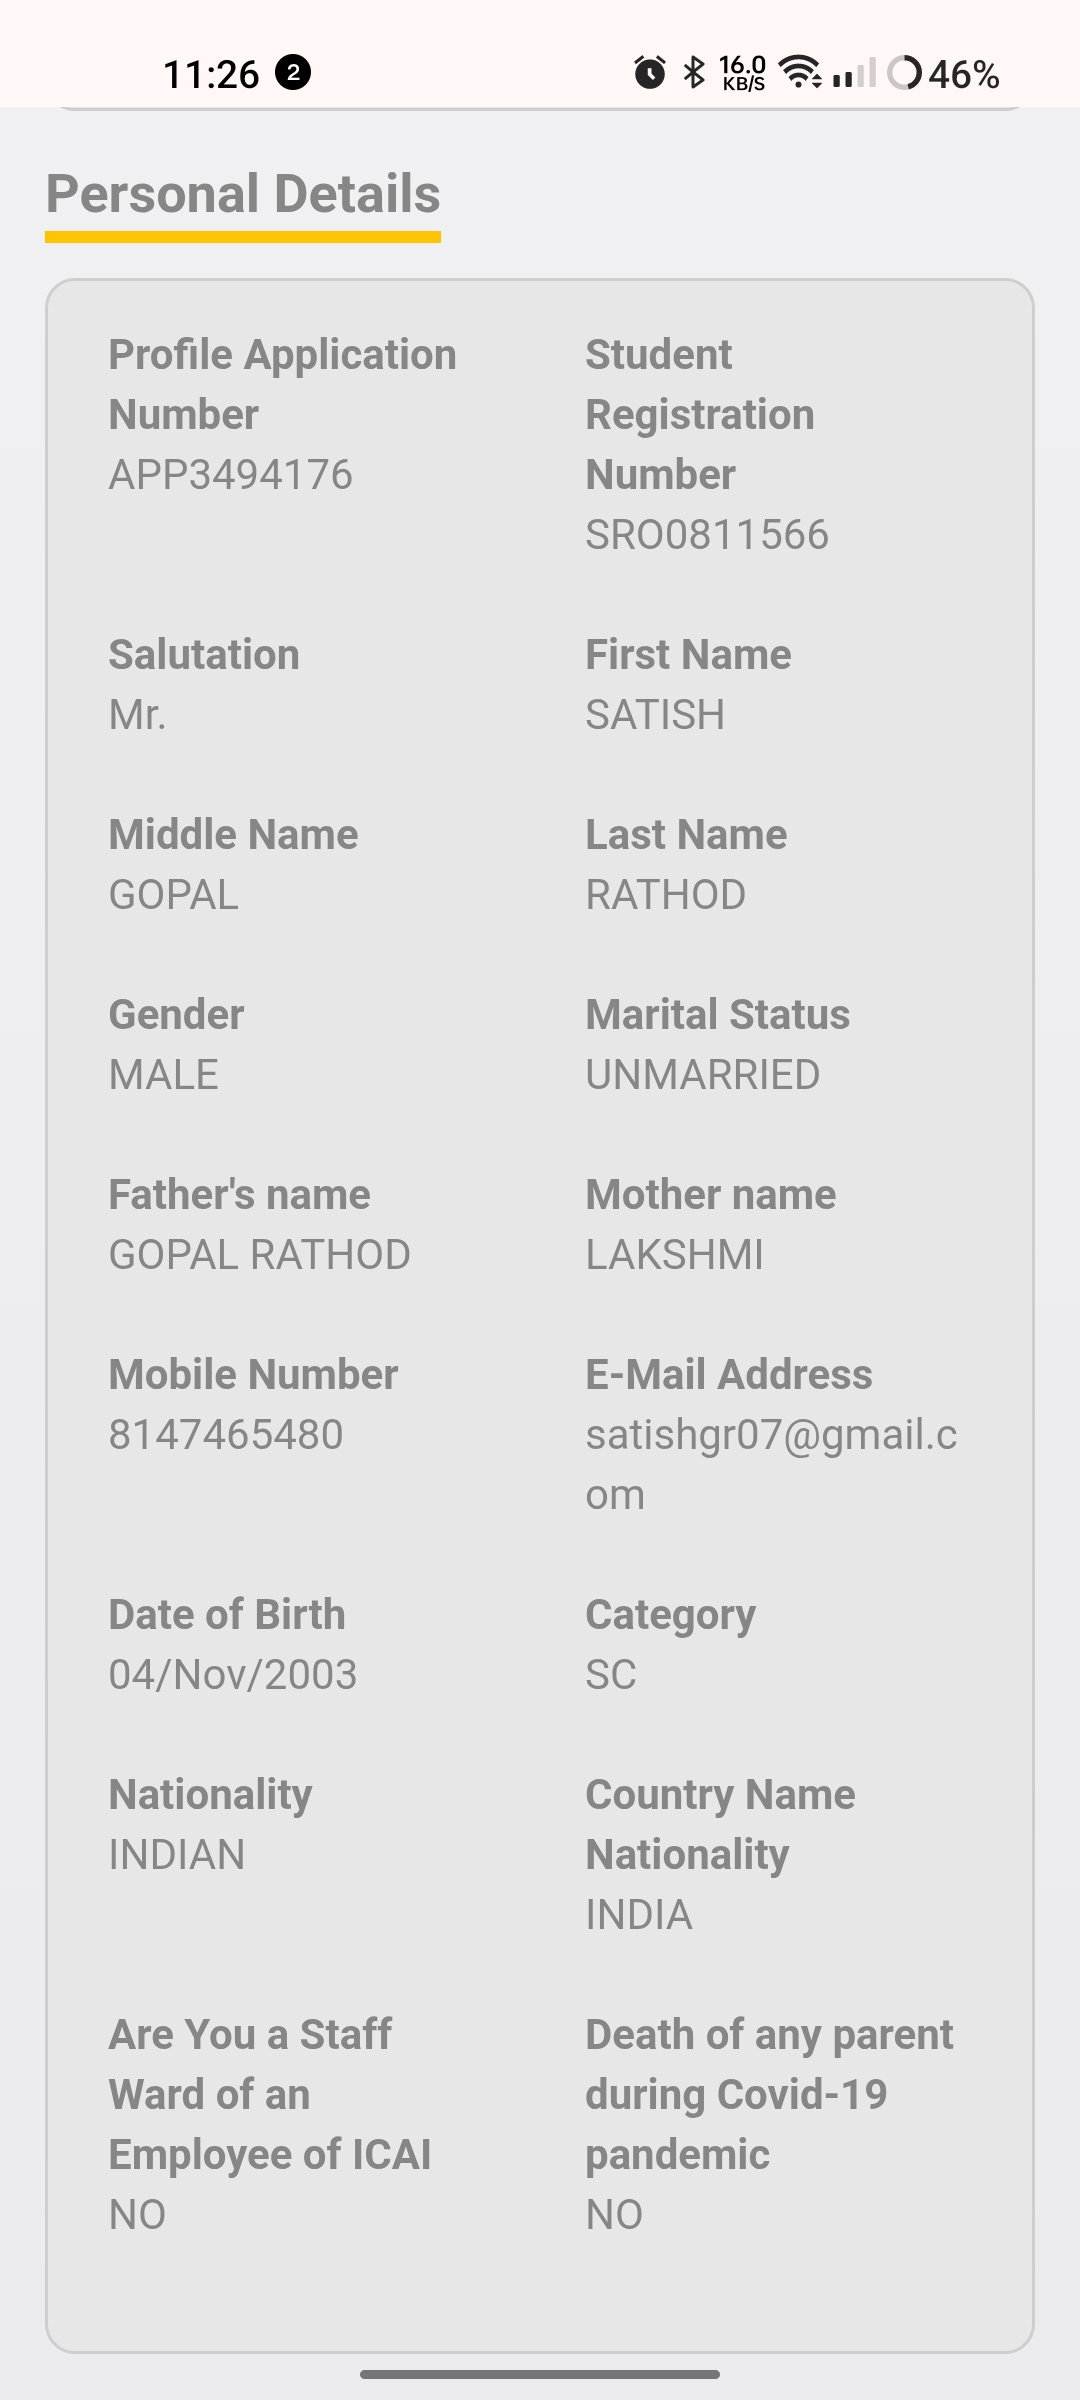Viewport: 1080px width, 2400px height.
Task: Tap the First Name value SATISH
Action: [655, 715]
